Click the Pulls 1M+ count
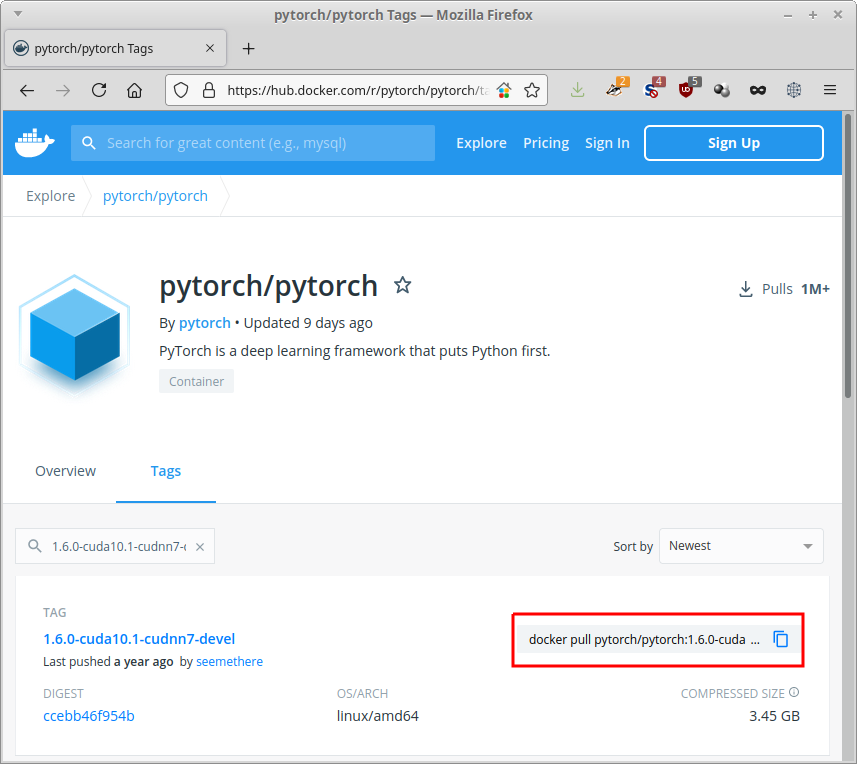 point(784,289)
